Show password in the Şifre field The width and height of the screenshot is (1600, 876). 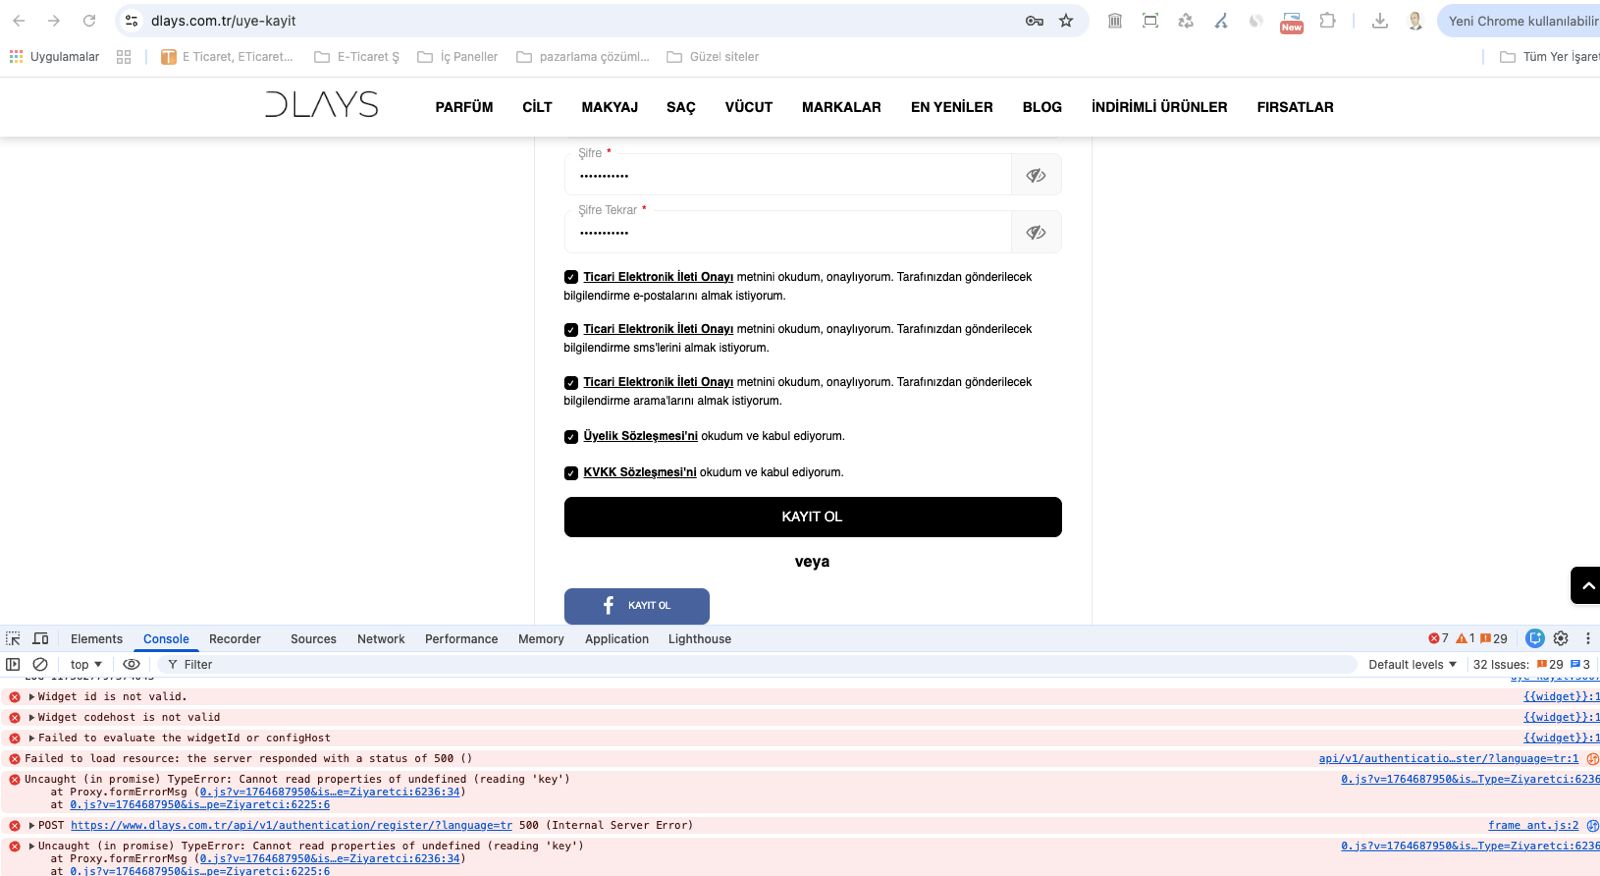tap(1036, 176)
